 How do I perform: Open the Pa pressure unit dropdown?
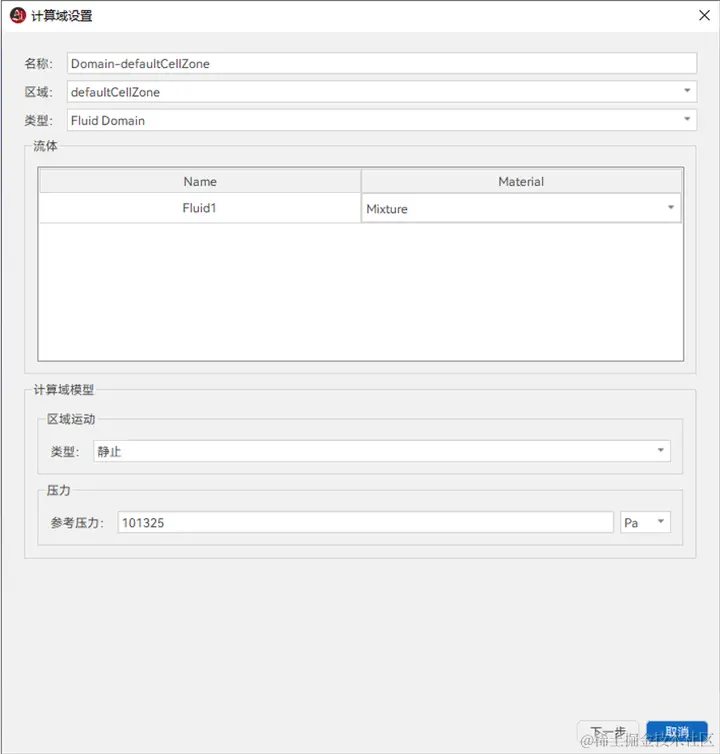[x=645, y=522]
